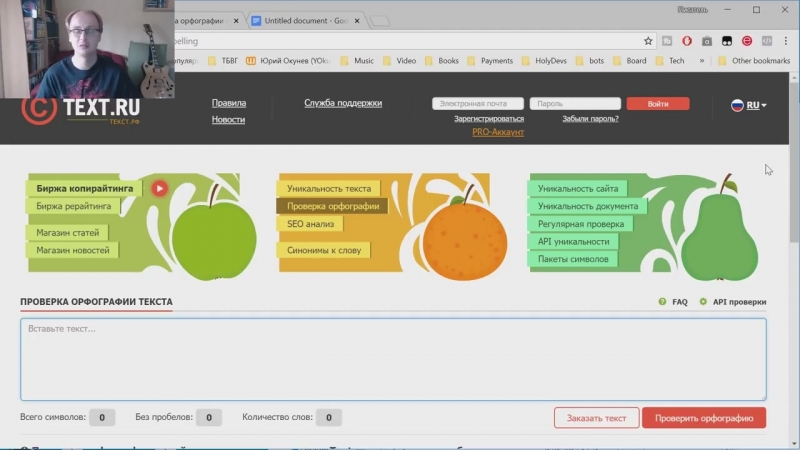Screen dimensions: 800x450
Task: Open SEO анализ menu item
Action: coord(310,224)
